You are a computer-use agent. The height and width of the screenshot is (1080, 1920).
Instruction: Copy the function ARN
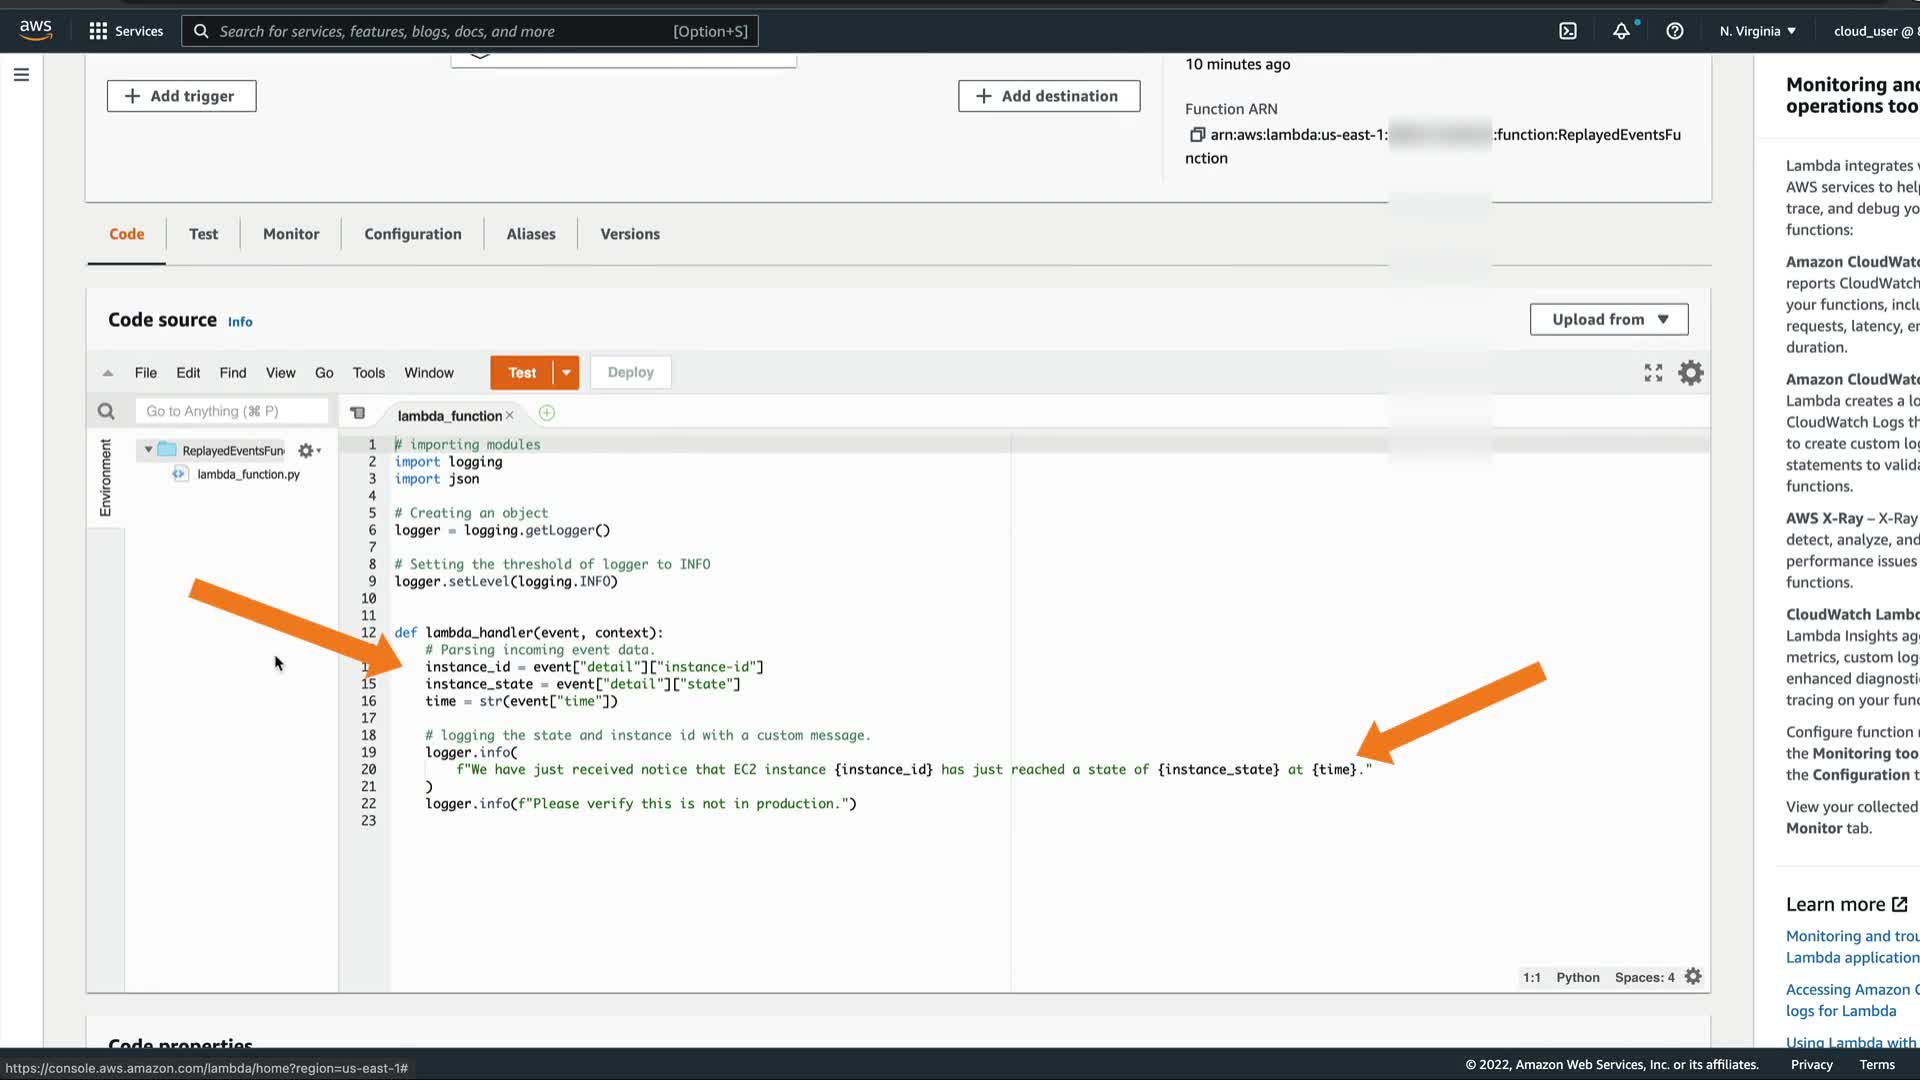click(x=1196, y=135)
